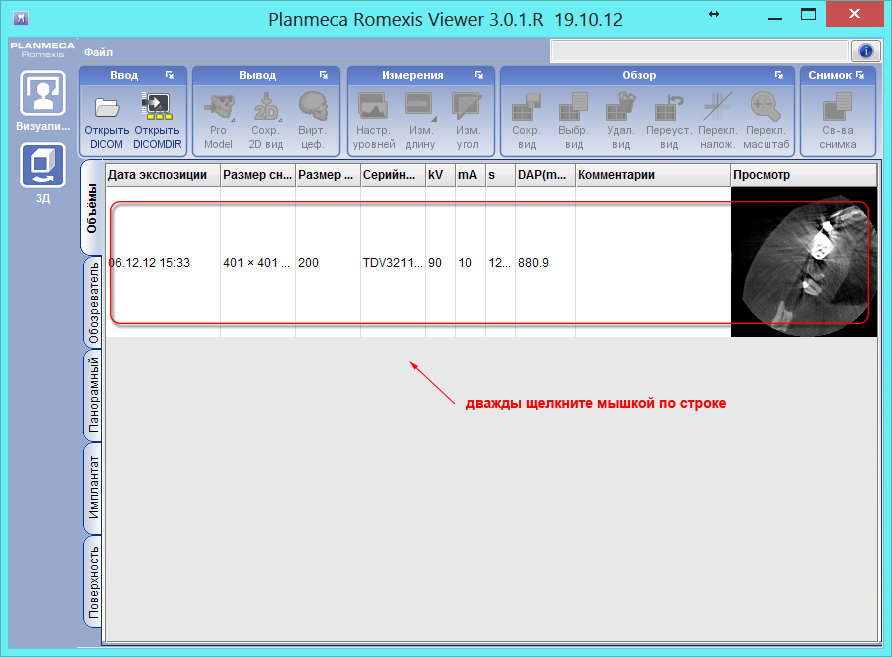892x657 pixels.
Task: Select the 06.12.12 15:33 date cell
Action: (163, 262)
